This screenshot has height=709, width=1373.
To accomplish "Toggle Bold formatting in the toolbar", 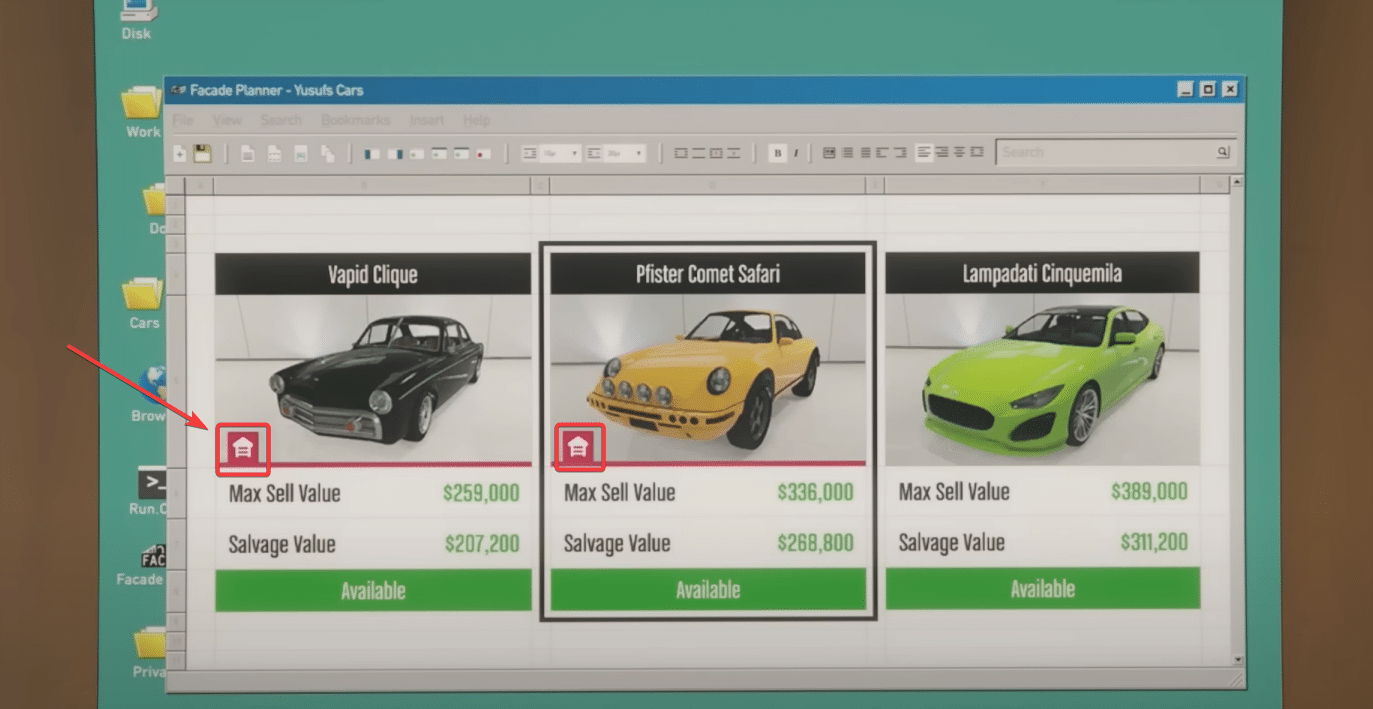I will [778, 153].
